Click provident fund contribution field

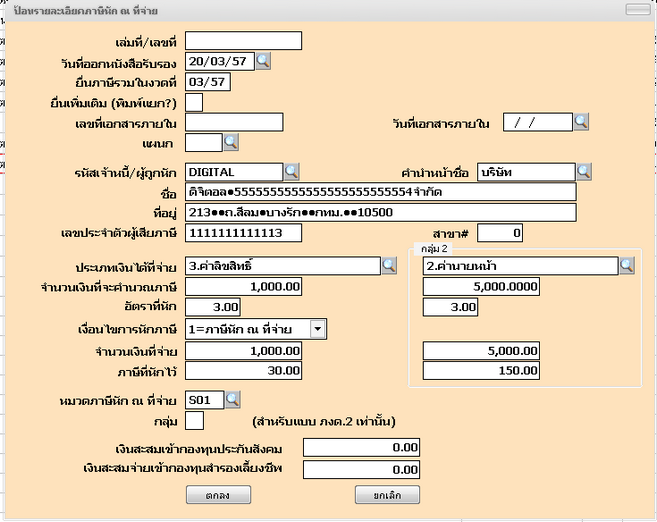click(x=362, y=470)
